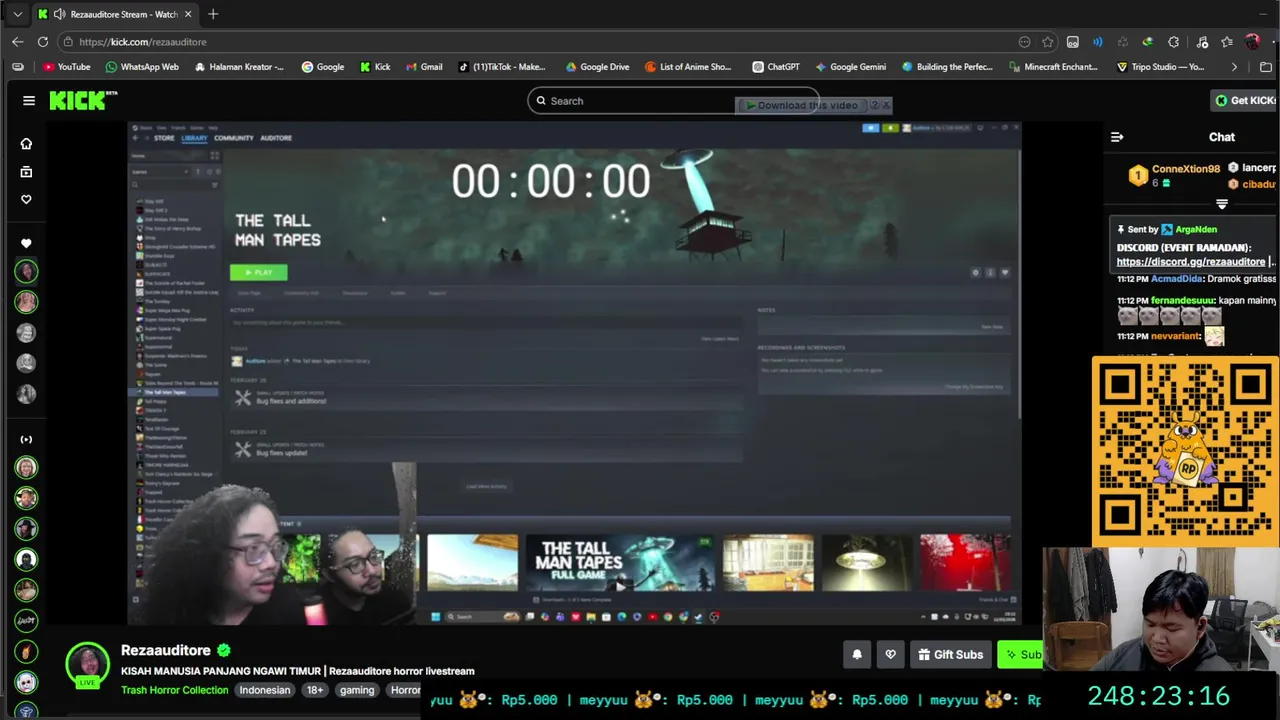Click browser back arrow
The height and width of the screenshot is (720, 1280).
[x=17, y=42]
